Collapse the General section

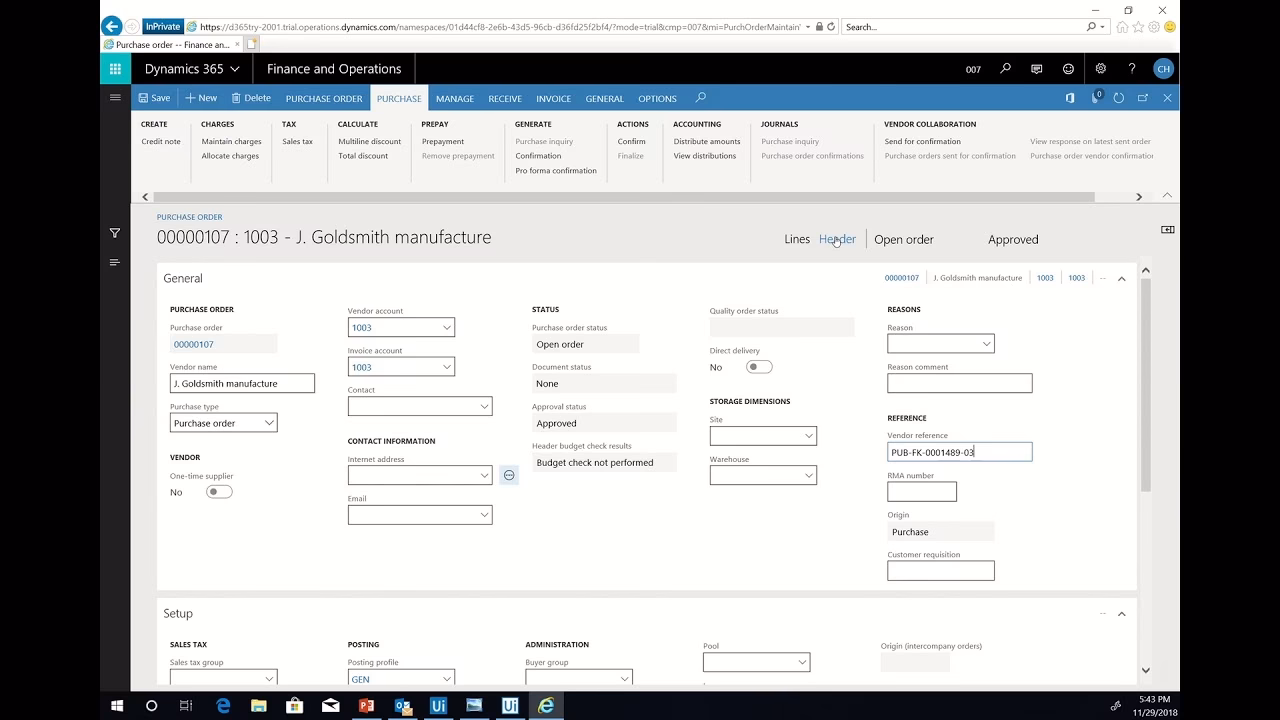point(1121,278)
